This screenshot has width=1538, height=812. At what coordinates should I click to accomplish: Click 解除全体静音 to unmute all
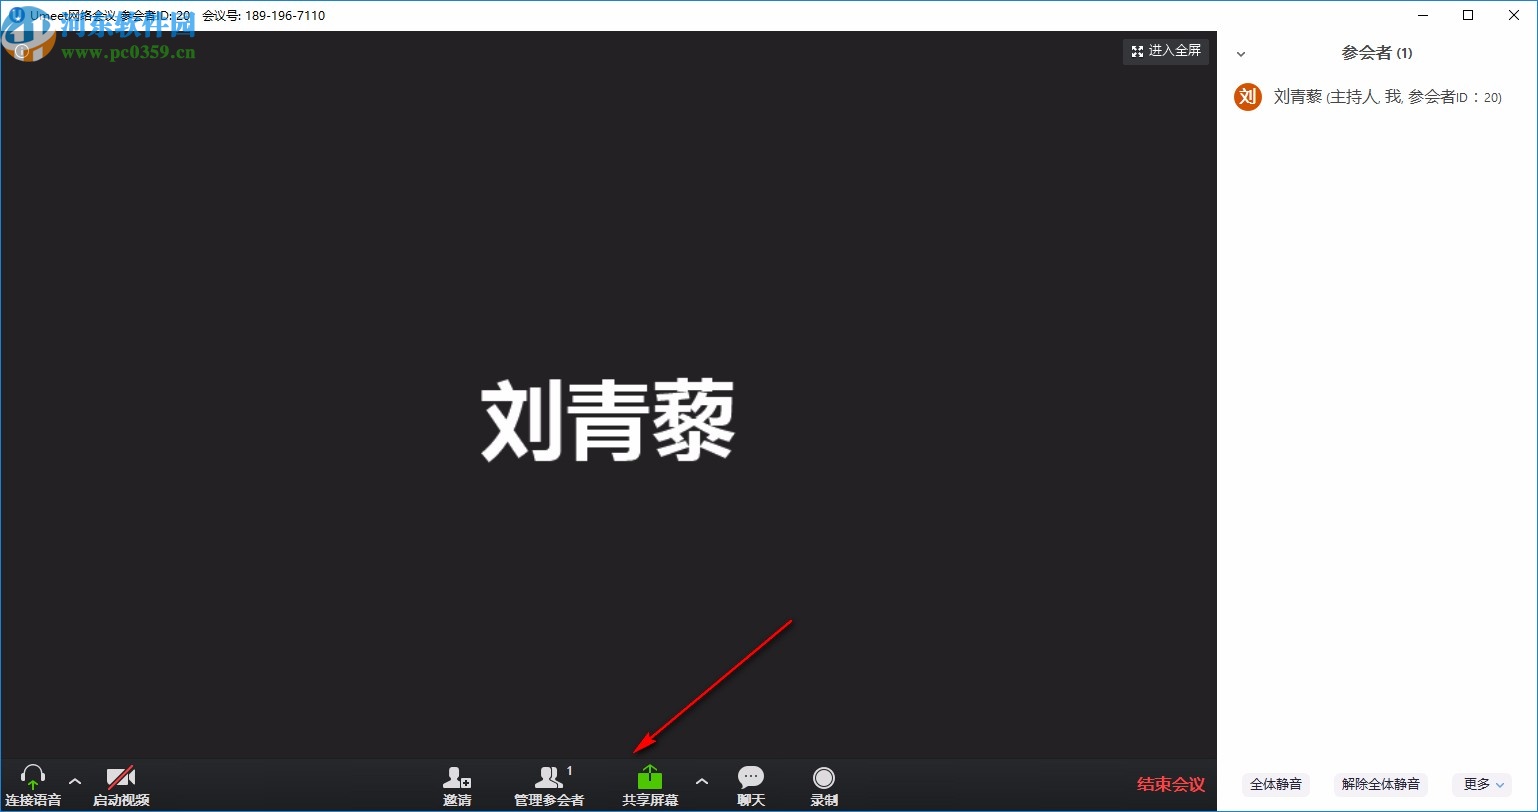(x=1381, y=784)
